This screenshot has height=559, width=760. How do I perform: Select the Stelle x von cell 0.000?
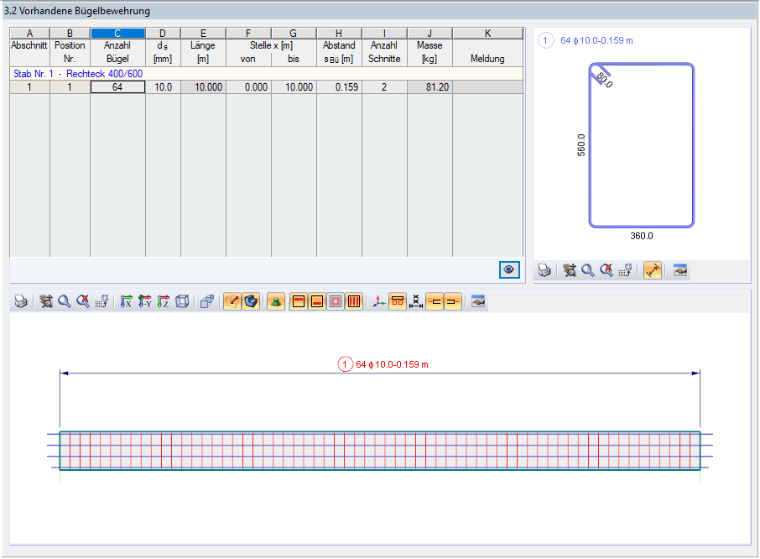pyautogui.click(x=249, y=87)
